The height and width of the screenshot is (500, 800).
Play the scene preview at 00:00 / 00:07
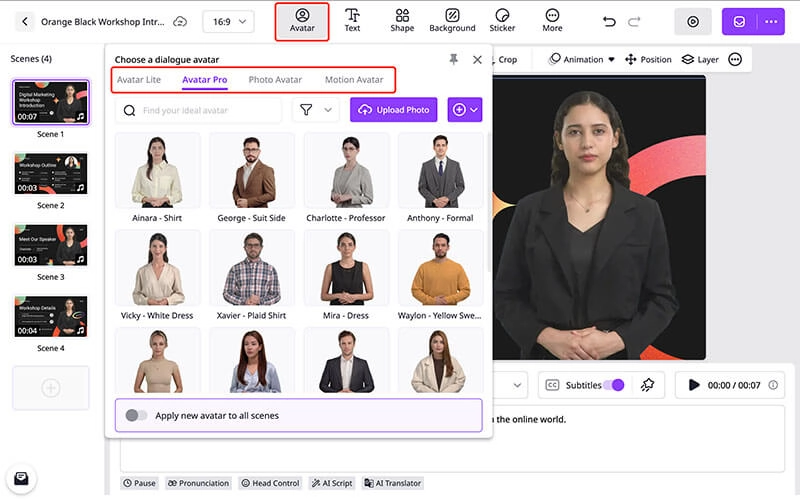pyautogui.click(x=694, y=385)
